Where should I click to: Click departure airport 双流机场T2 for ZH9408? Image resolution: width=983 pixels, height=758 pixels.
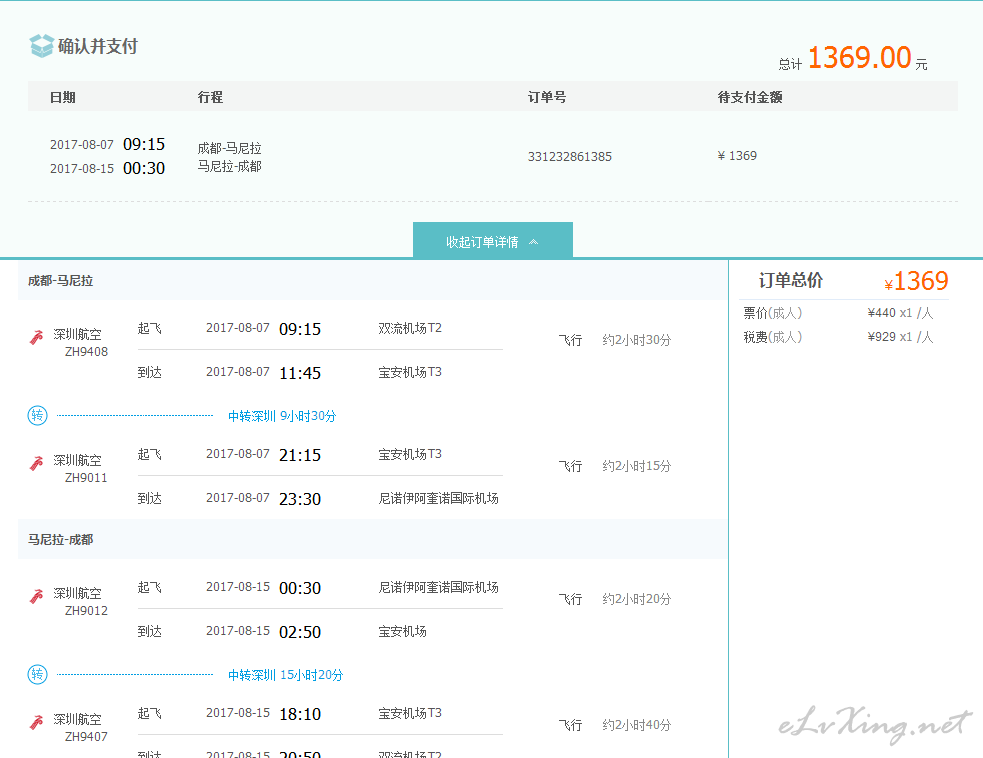pyautogui.click(x=410, y=328)
